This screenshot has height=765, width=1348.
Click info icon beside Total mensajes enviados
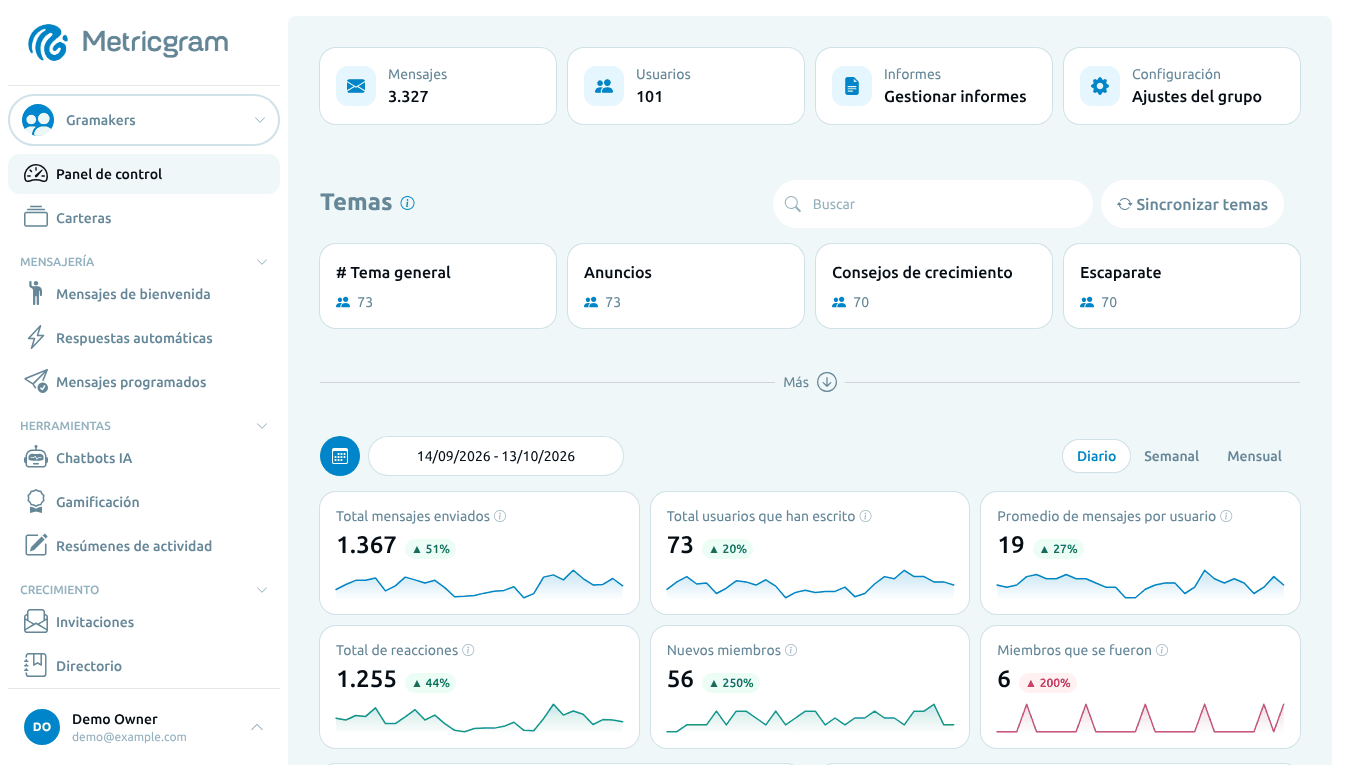point(500,517)
